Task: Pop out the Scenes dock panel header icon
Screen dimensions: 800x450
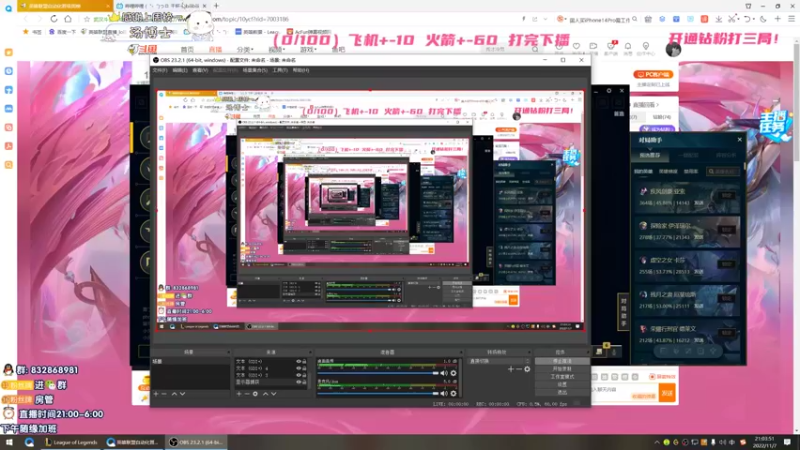Action: (228, 352)
